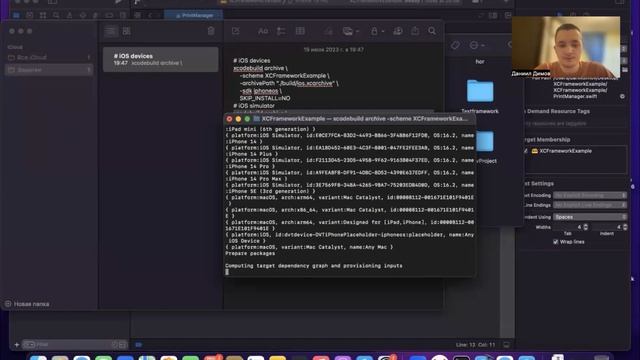Open the Text Encoding dropdown
Image resolution: width=640 pixels, height=360 pixels.
click(x=590, y=195)
